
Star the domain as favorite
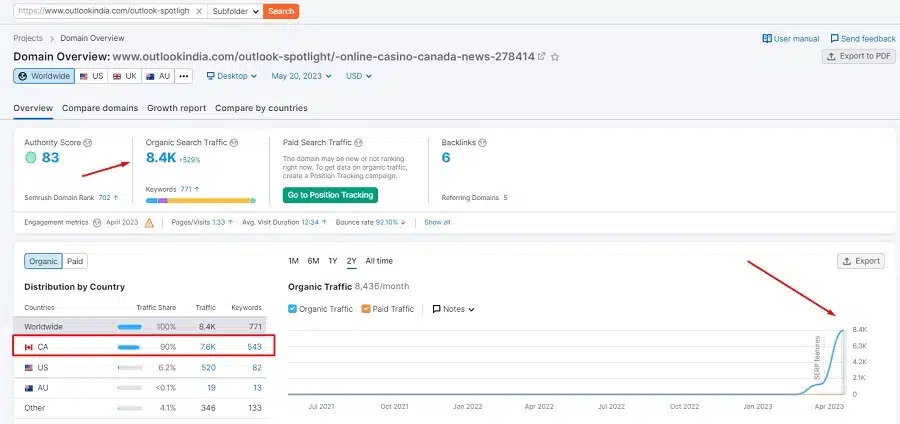coord(555,56)
